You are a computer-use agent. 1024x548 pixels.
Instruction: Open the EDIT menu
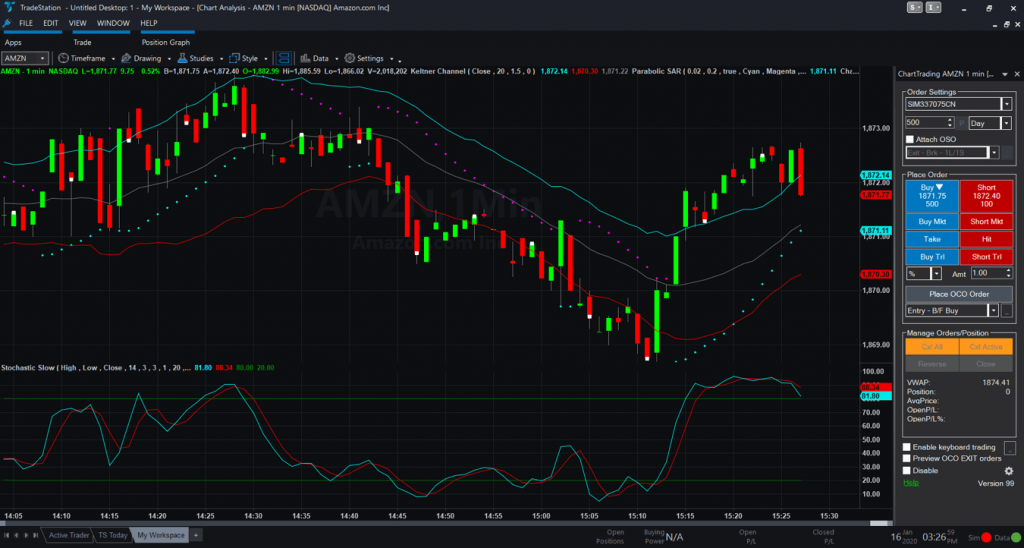(x=50, y=23)
